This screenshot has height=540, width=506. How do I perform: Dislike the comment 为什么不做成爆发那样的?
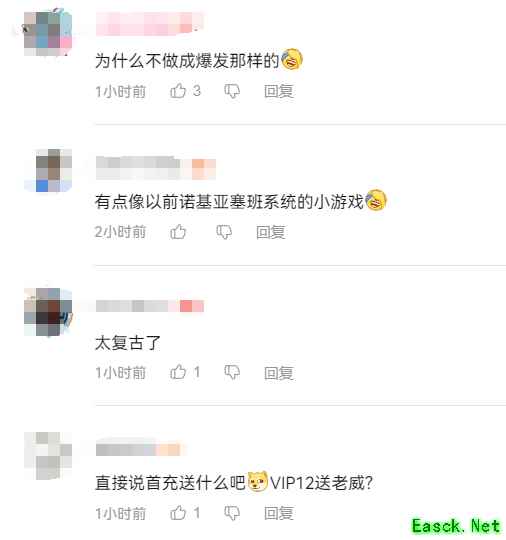232,91
